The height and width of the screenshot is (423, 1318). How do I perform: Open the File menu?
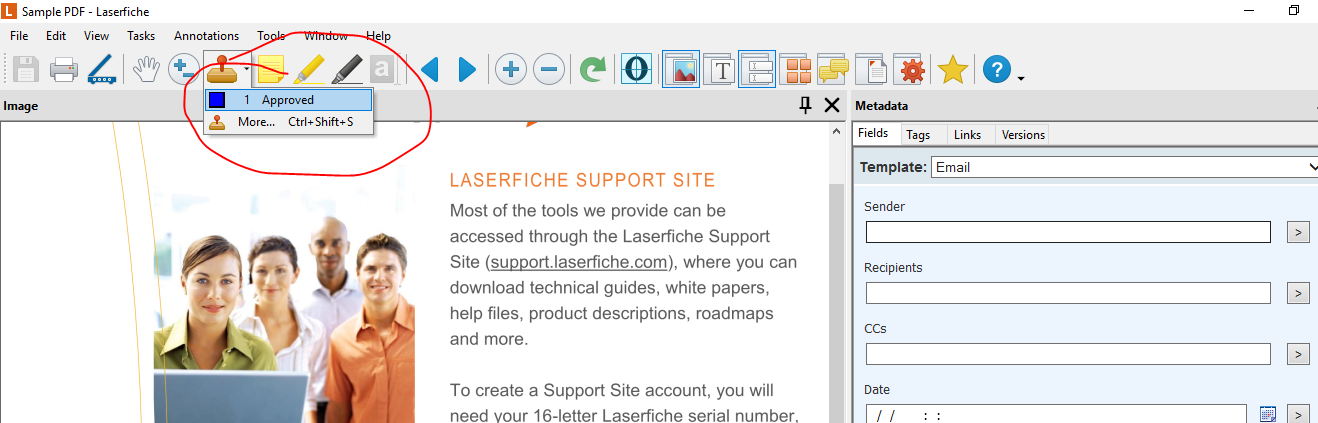19,36
